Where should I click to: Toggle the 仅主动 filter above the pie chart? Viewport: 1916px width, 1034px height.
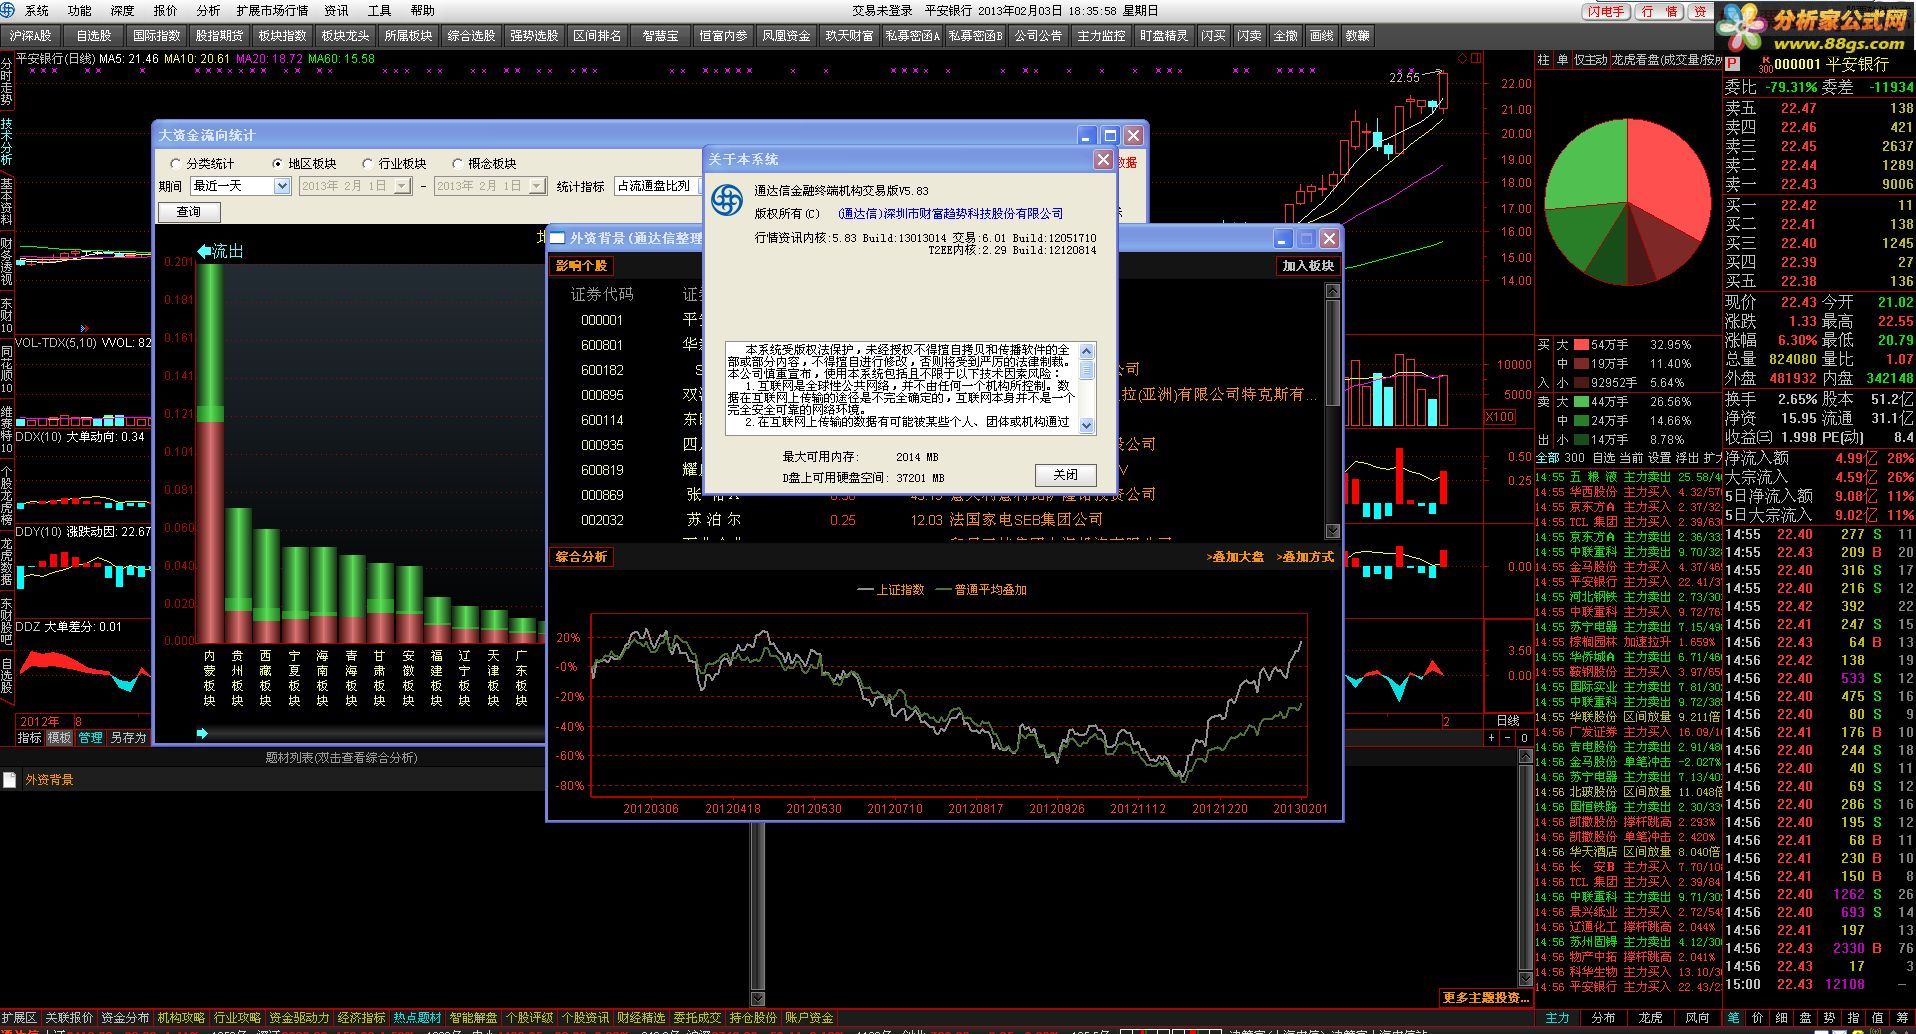click(1590, 60)
